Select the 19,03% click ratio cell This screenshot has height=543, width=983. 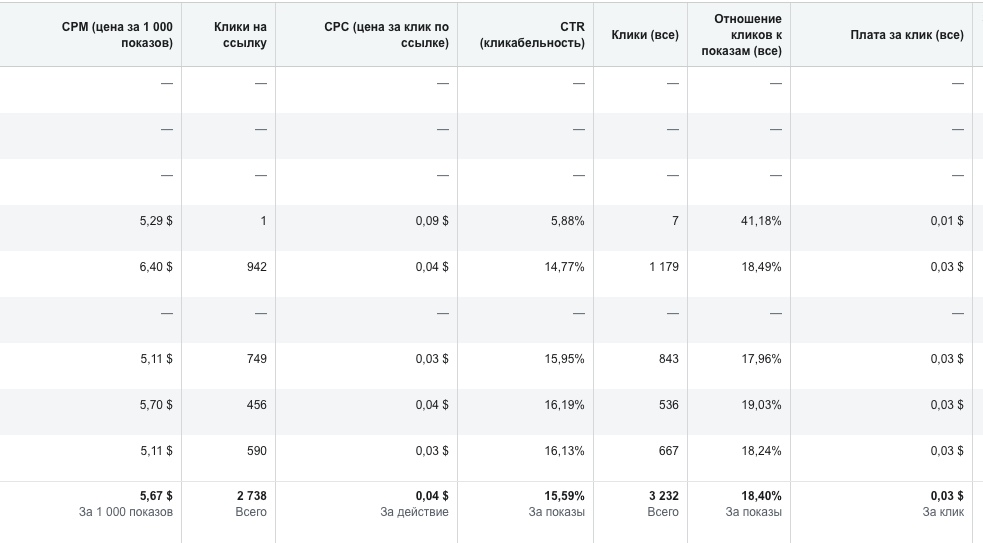[761, 405]
